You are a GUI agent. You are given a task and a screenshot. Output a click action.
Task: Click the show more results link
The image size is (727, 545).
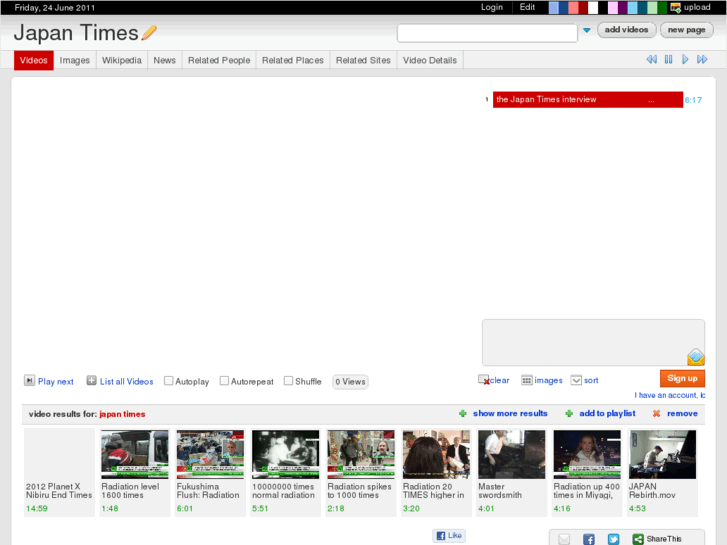coord(510,413)
